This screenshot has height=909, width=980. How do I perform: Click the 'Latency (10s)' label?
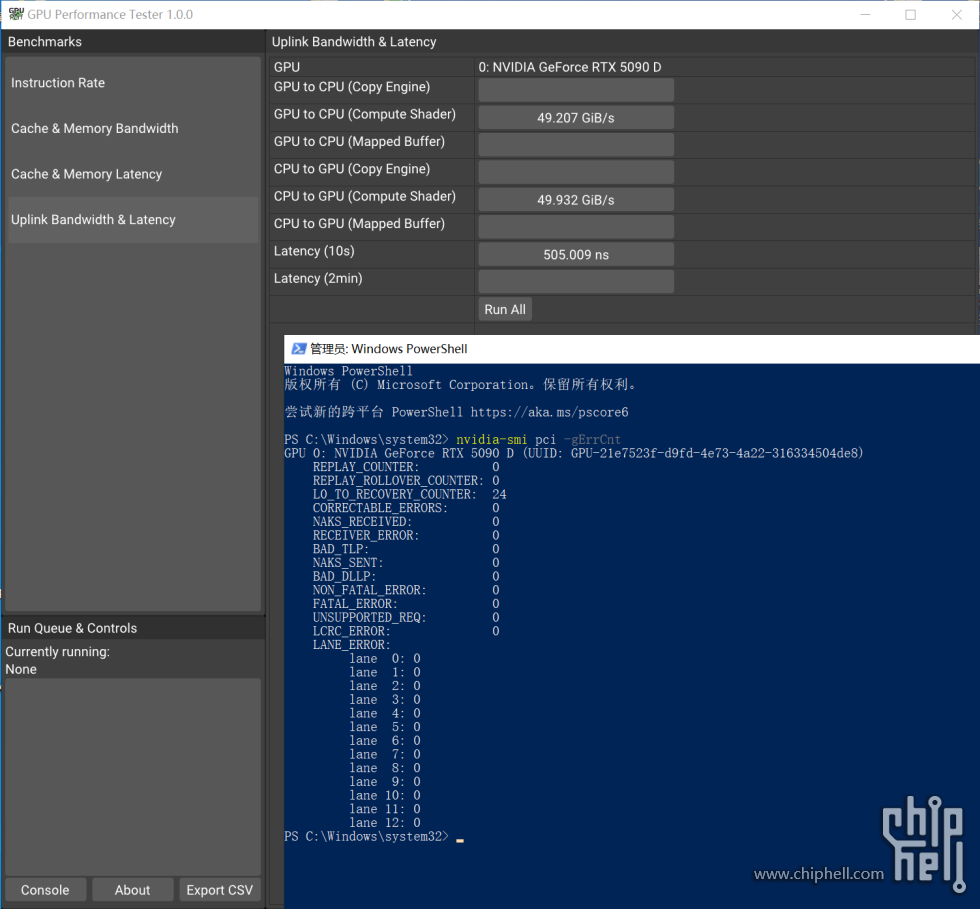click(x=314, y=251)
